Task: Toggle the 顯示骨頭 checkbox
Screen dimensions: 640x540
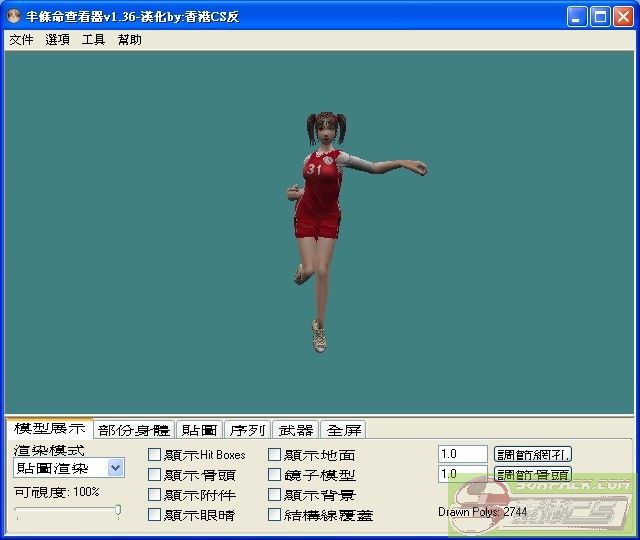Action: [155, 475]
